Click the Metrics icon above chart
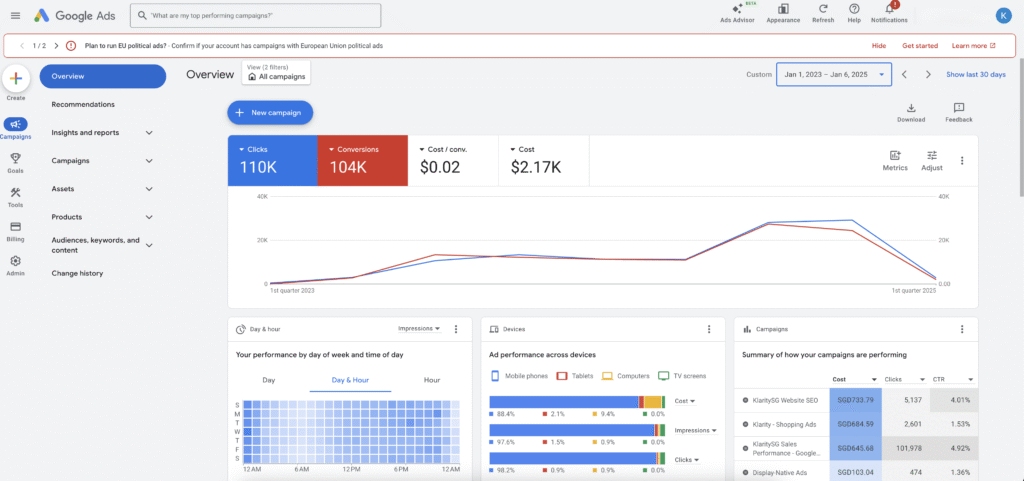The width and height of the screenshot is (1024, 481). click(895, 156)
